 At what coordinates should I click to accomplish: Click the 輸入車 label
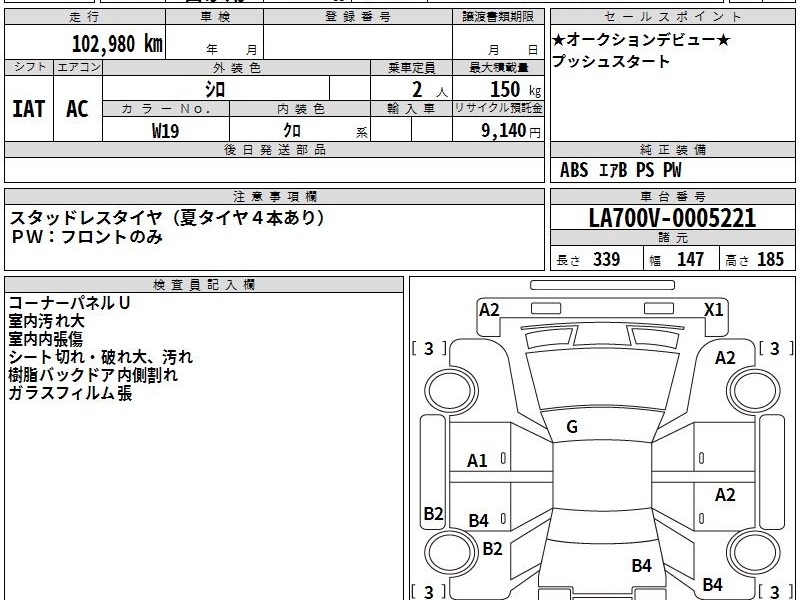point(411,109)
